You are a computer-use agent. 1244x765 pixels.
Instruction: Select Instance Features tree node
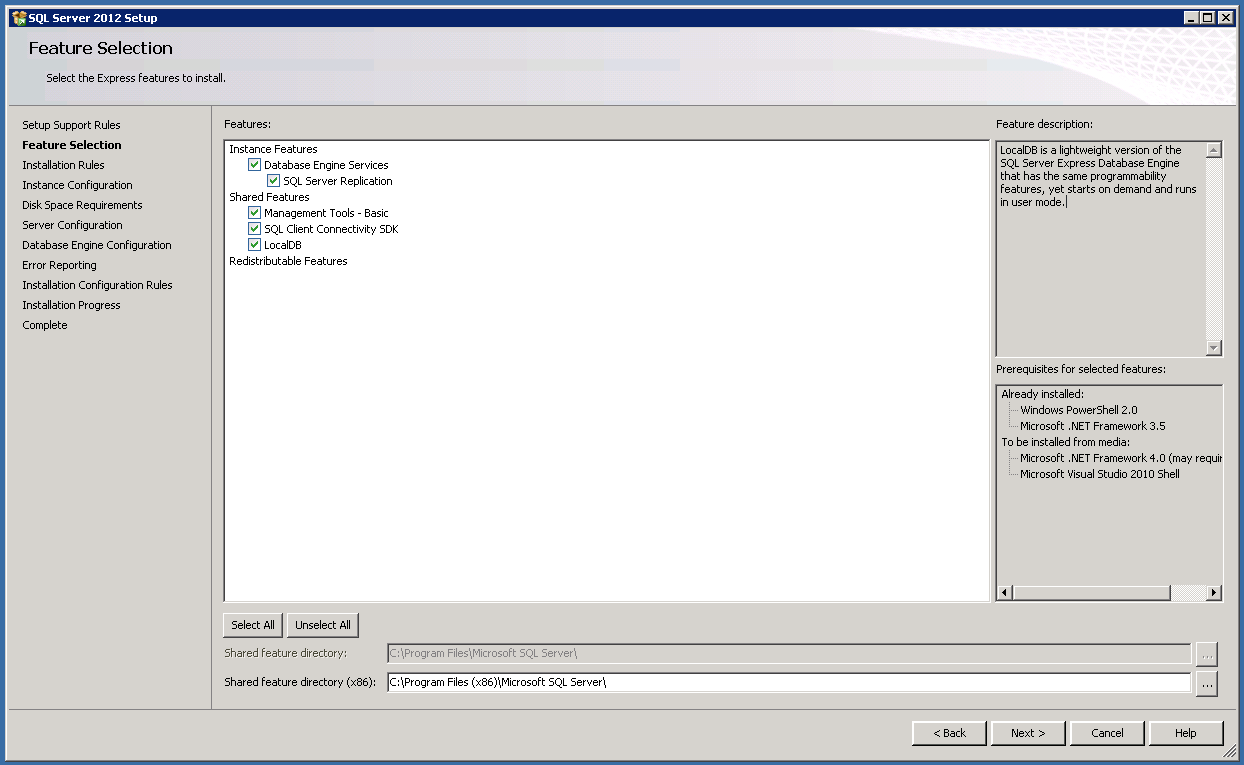[273, 149]
